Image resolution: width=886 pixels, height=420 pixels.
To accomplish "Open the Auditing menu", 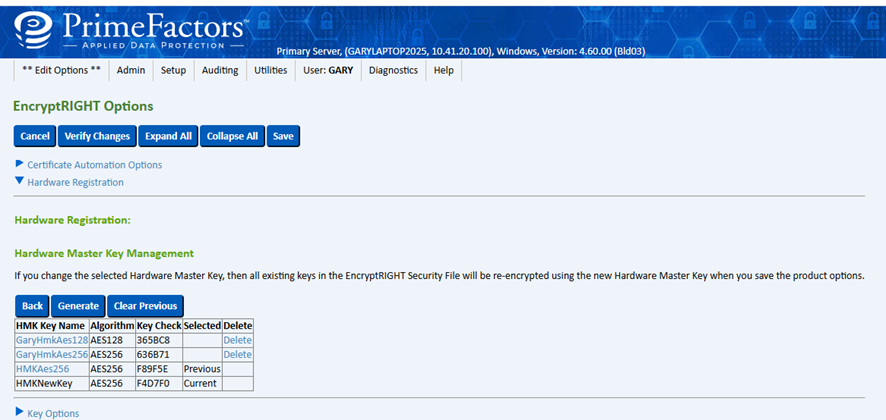I will tap(220, 71).
